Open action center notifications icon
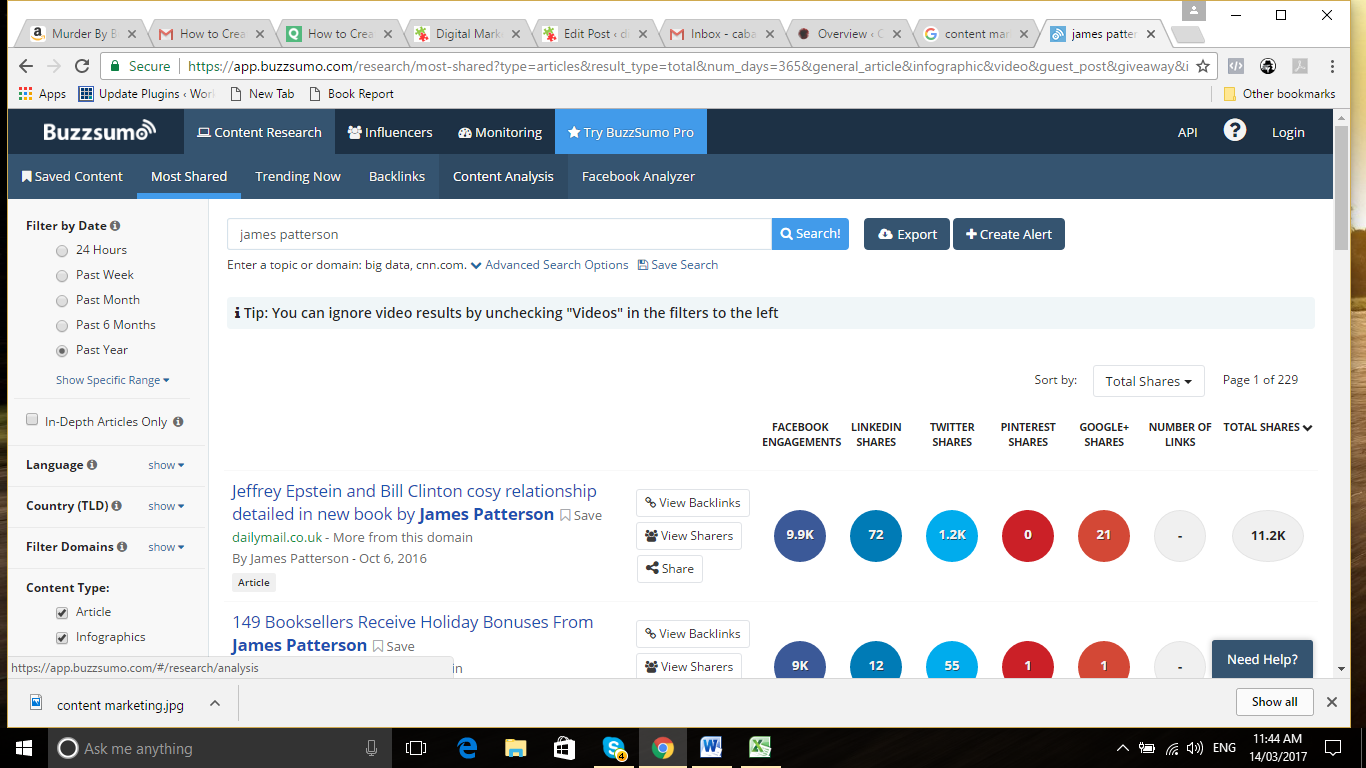 point(1332,748)
